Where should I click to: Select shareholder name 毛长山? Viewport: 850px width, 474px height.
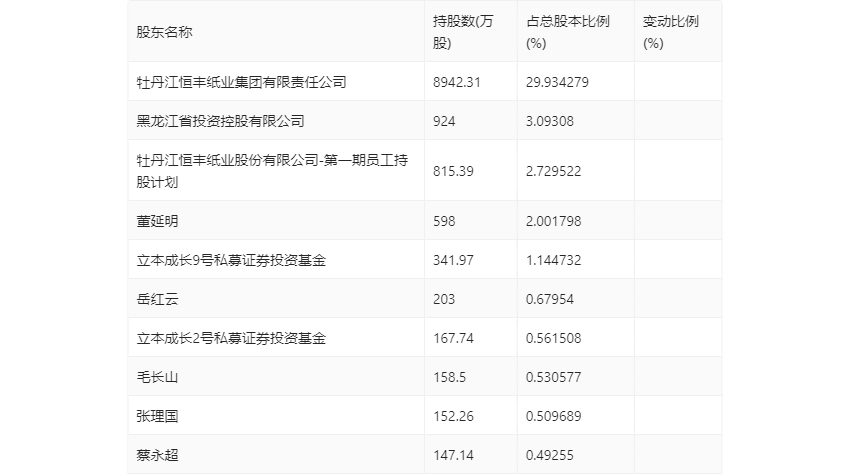(157, 377)
